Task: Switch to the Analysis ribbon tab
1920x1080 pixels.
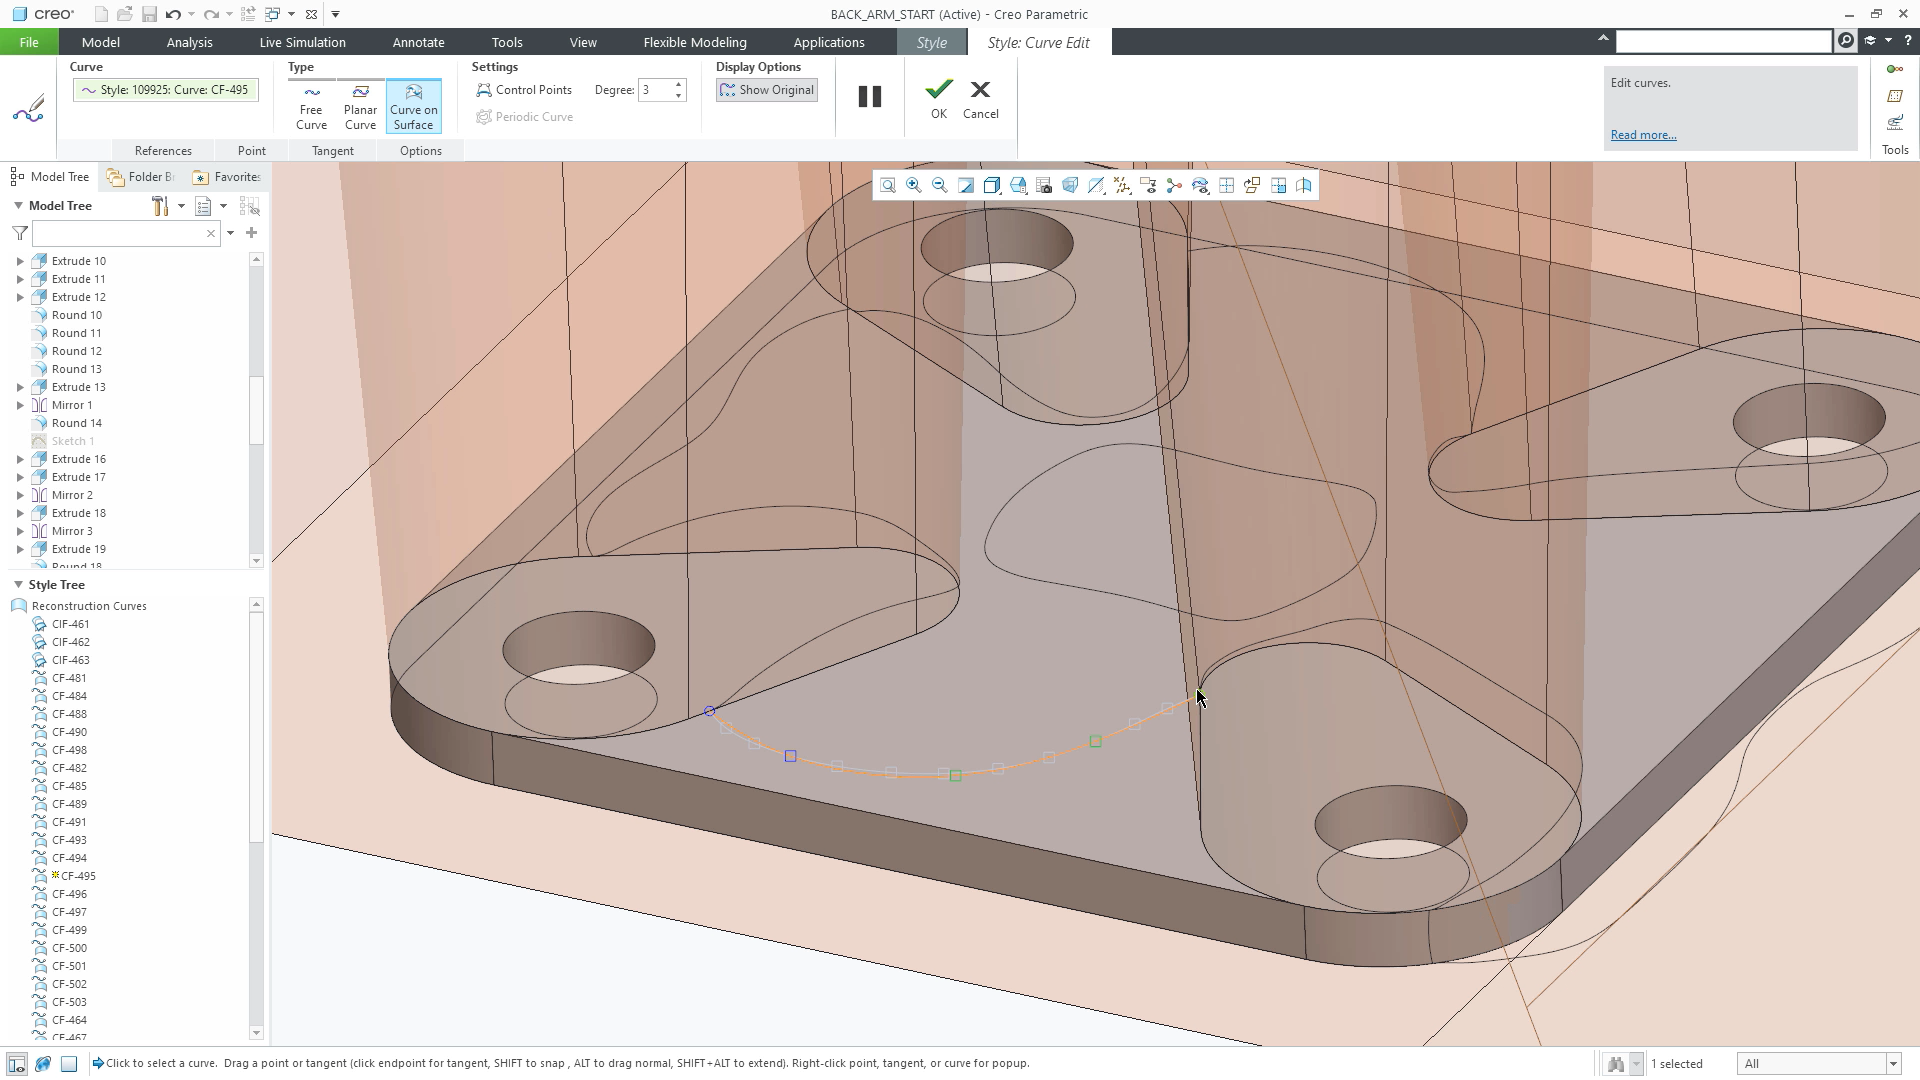Action: [189, 42]
